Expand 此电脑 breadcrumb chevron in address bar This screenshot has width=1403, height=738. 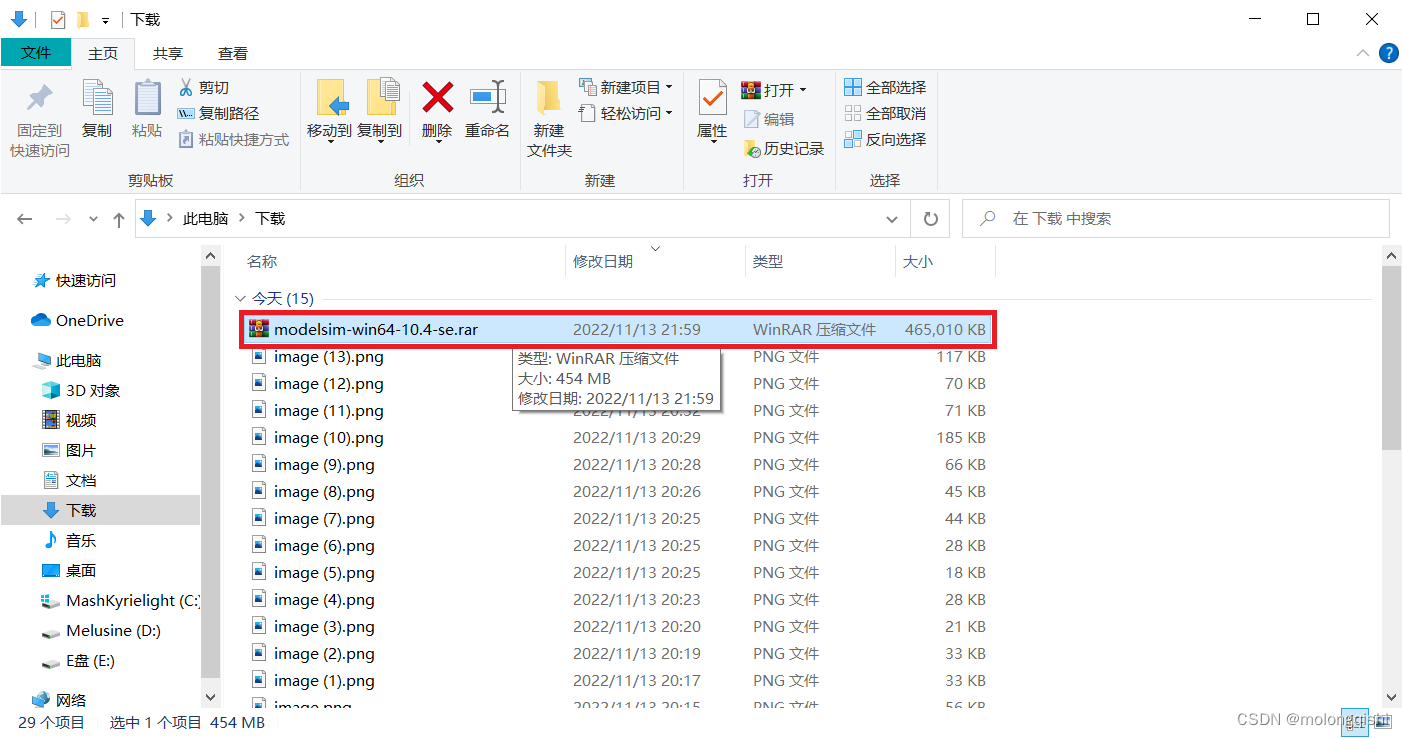pyautogui.click(x=242, y=218)
